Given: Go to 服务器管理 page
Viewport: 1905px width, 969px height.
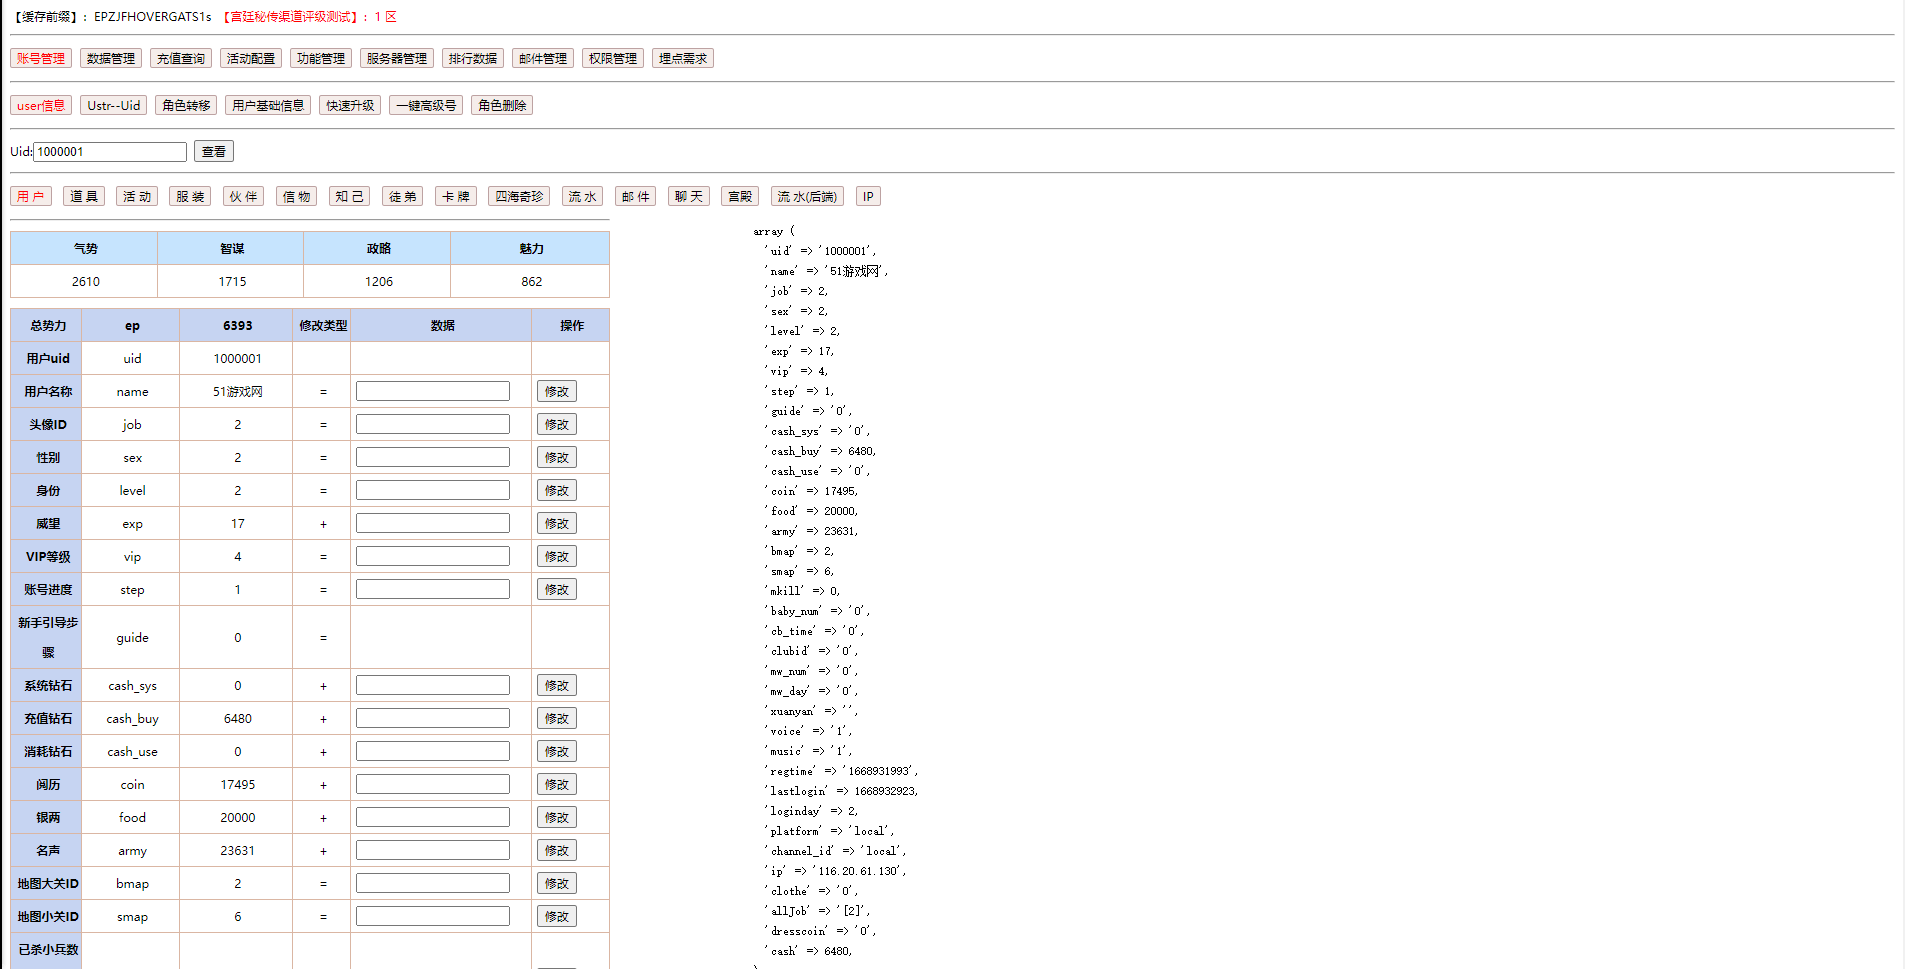Looking at the screenshot, I should coord(396,59).
